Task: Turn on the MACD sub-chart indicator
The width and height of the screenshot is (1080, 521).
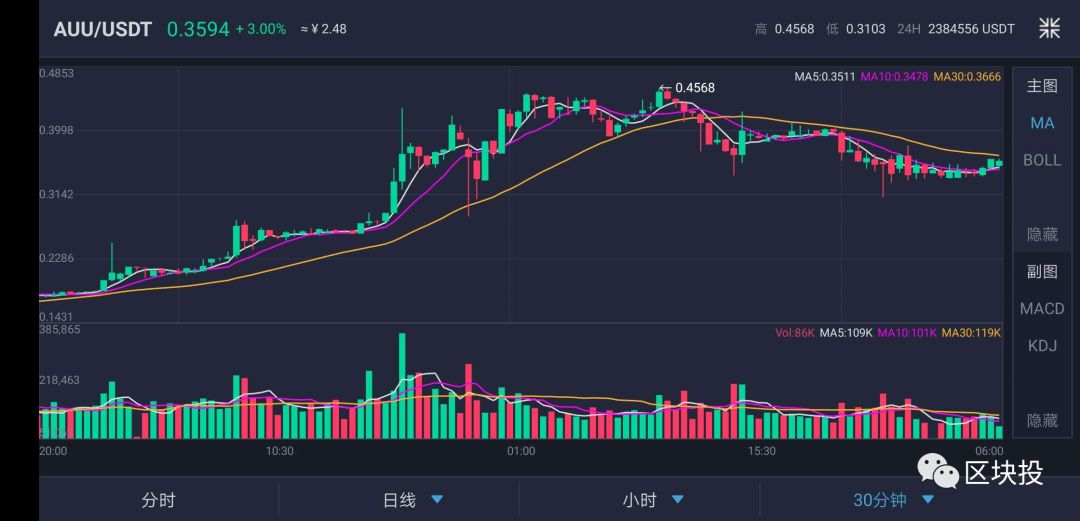Action: (x=1042, y=309)
